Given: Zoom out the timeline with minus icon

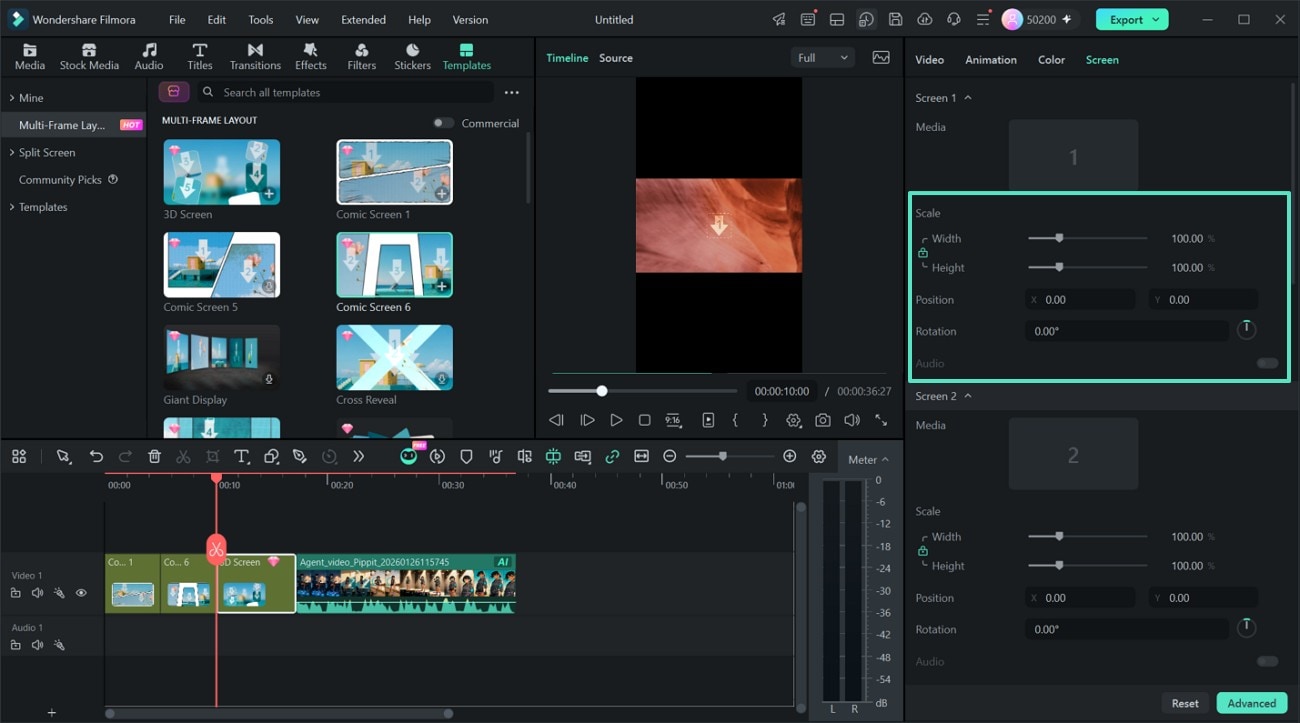Looking at the screenshot, I should tap(670, 456).
